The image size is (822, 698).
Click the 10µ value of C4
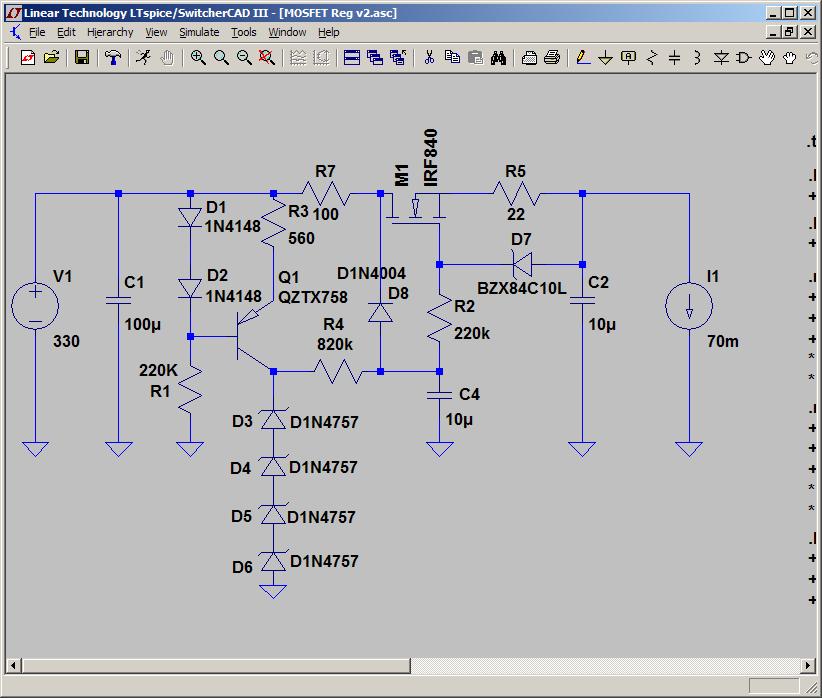tap(459, 420)
